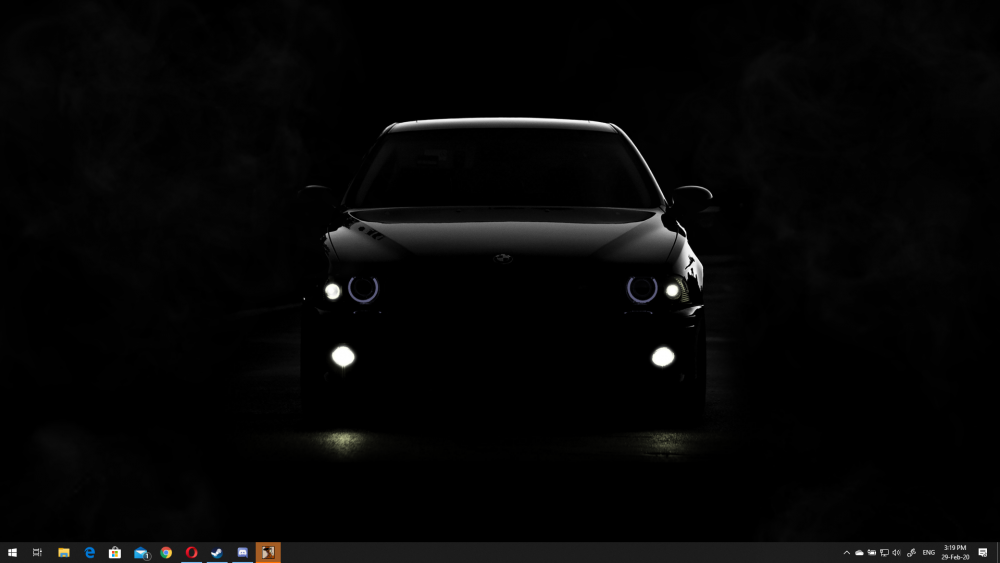Open the Windows Start menu
Viewport: 1000px width, 563px height.
[x=12, y=552]
